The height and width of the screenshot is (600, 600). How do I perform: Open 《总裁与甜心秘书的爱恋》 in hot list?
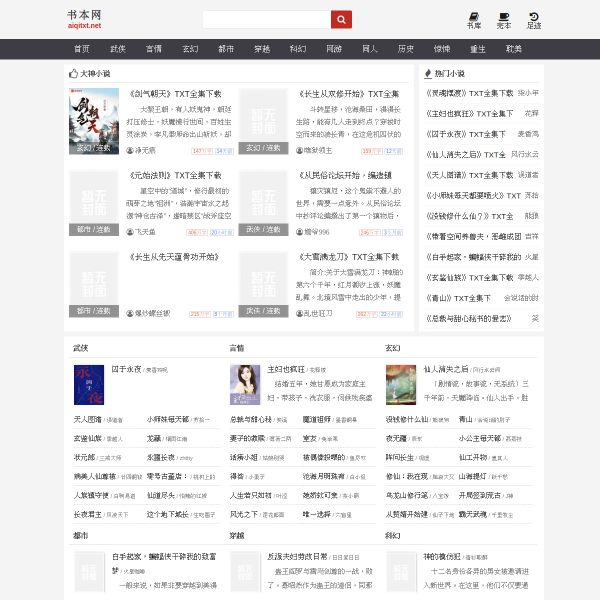click(469, 318)
